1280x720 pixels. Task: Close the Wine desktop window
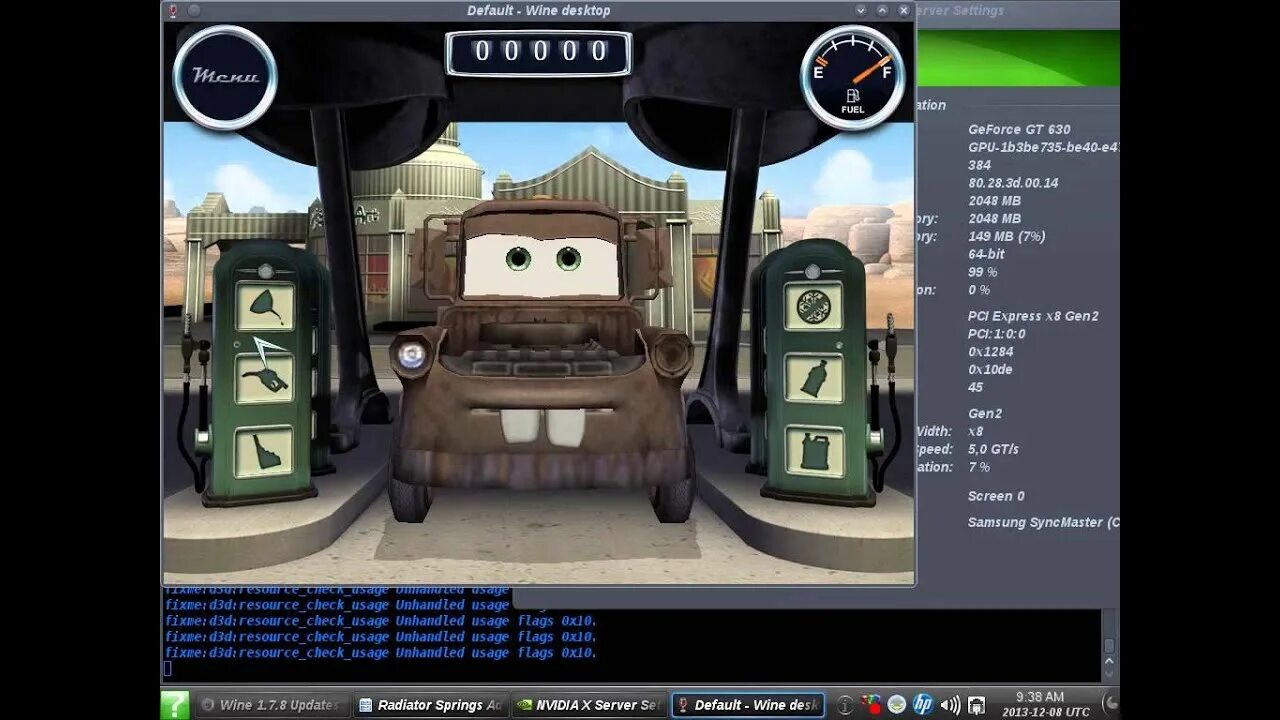click(904, 10)
